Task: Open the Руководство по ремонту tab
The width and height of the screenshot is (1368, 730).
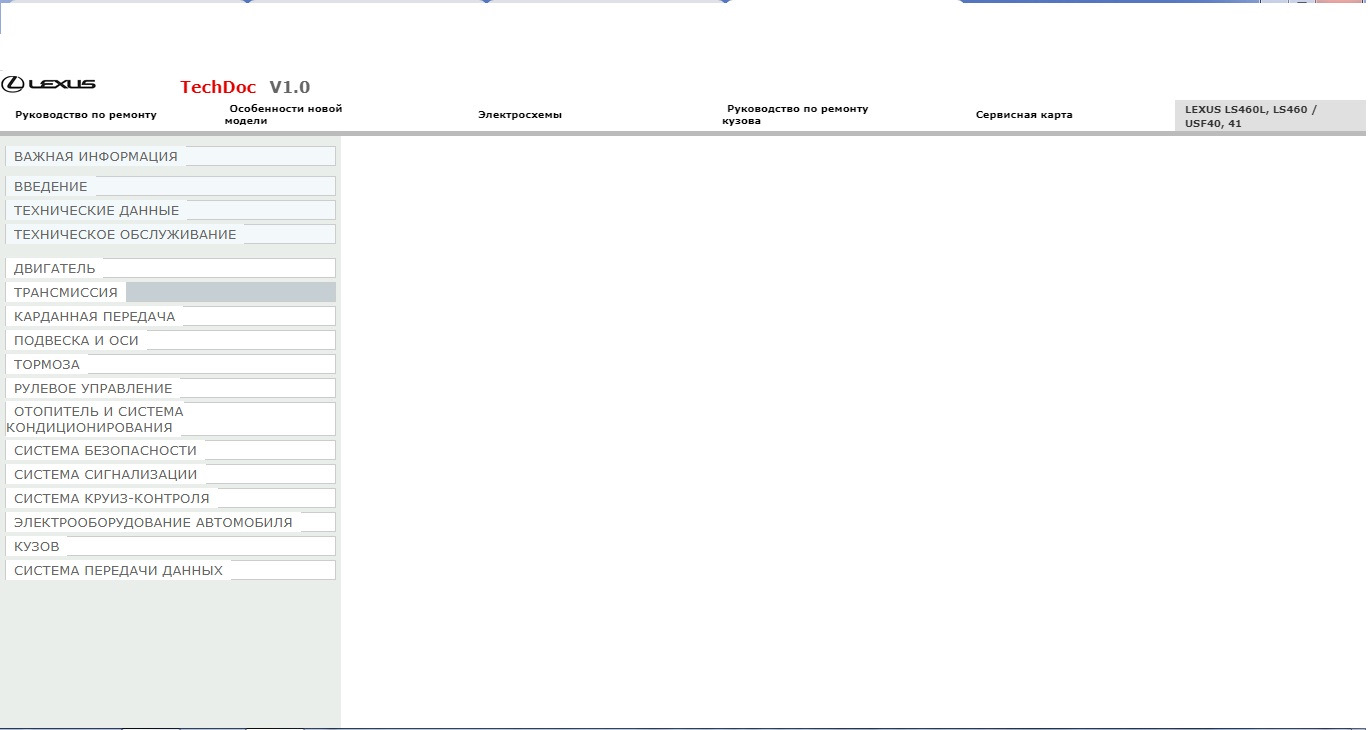Action: coord(86,115)
